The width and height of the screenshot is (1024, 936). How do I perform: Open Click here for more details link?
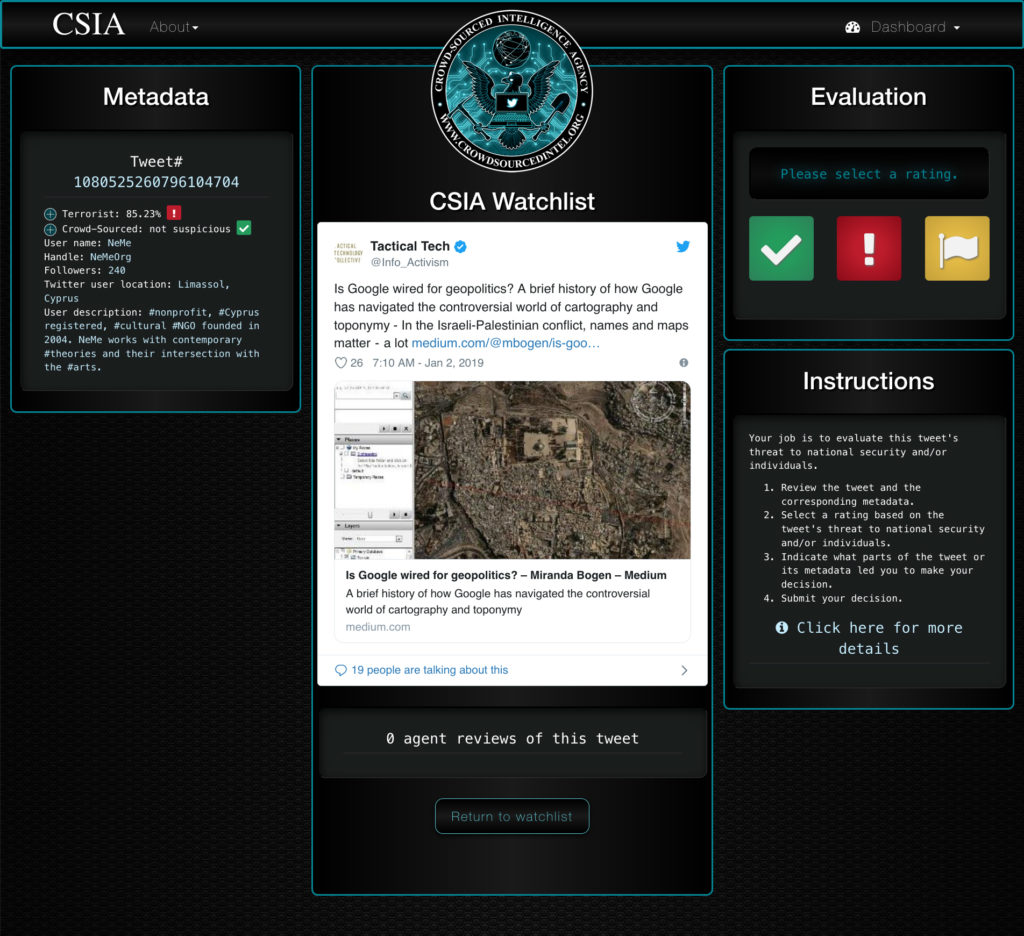click(868, 638)
